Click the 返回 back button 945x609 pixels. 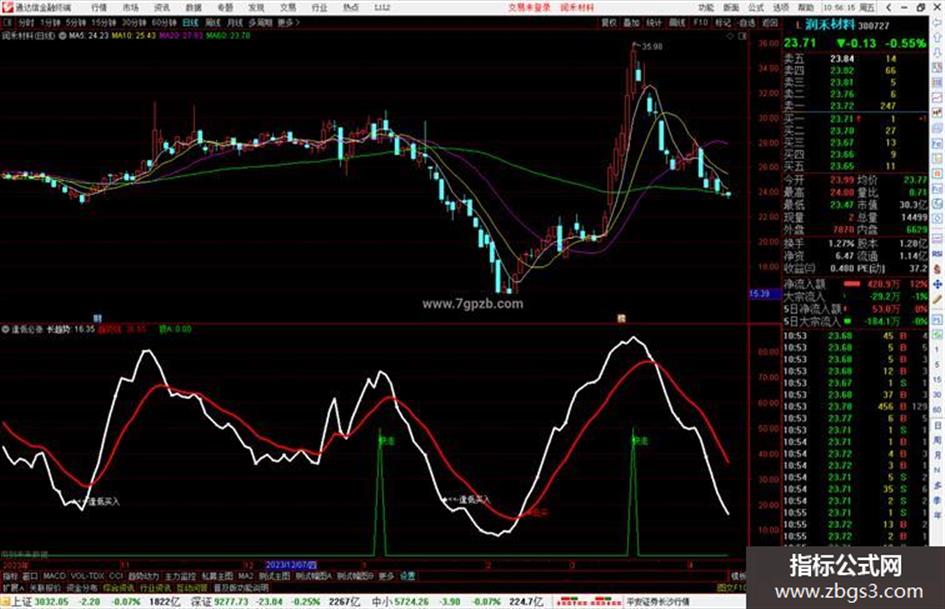point(770,22)
